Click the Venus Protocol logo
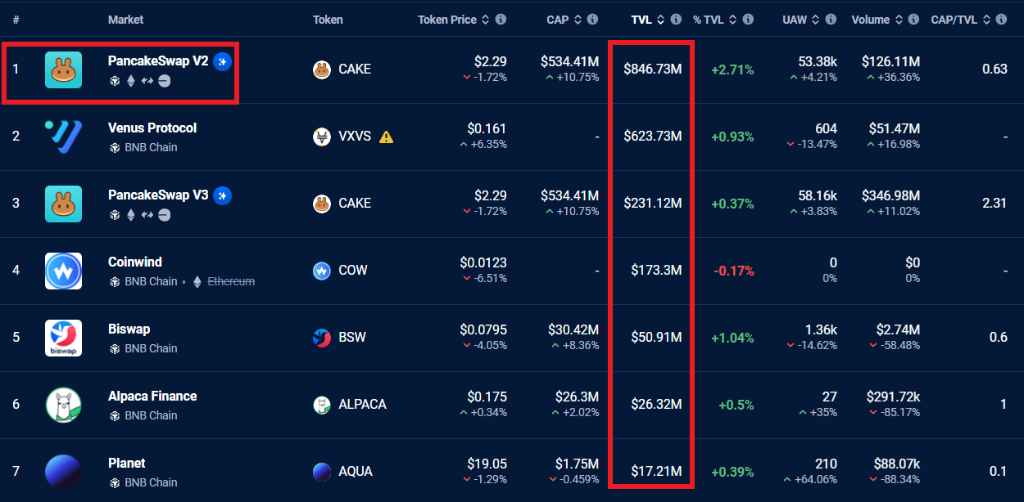Image resolution: width=1024 pixels, height=502 pixels. [63, 137]
